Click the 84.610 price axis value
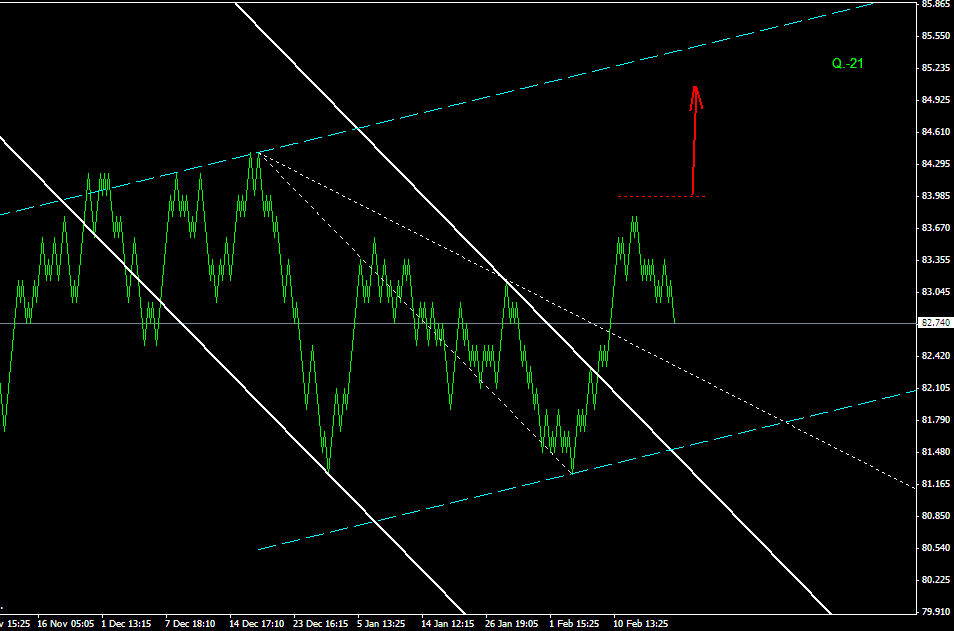The width and height of the screenshot is (954, 631). pos(936,131)
